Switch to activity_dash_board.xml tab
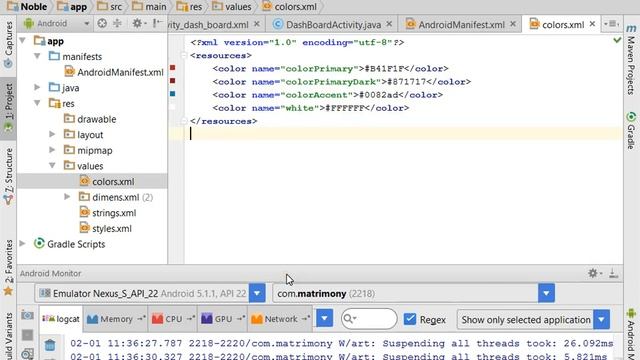 click(x=208, y=24)
